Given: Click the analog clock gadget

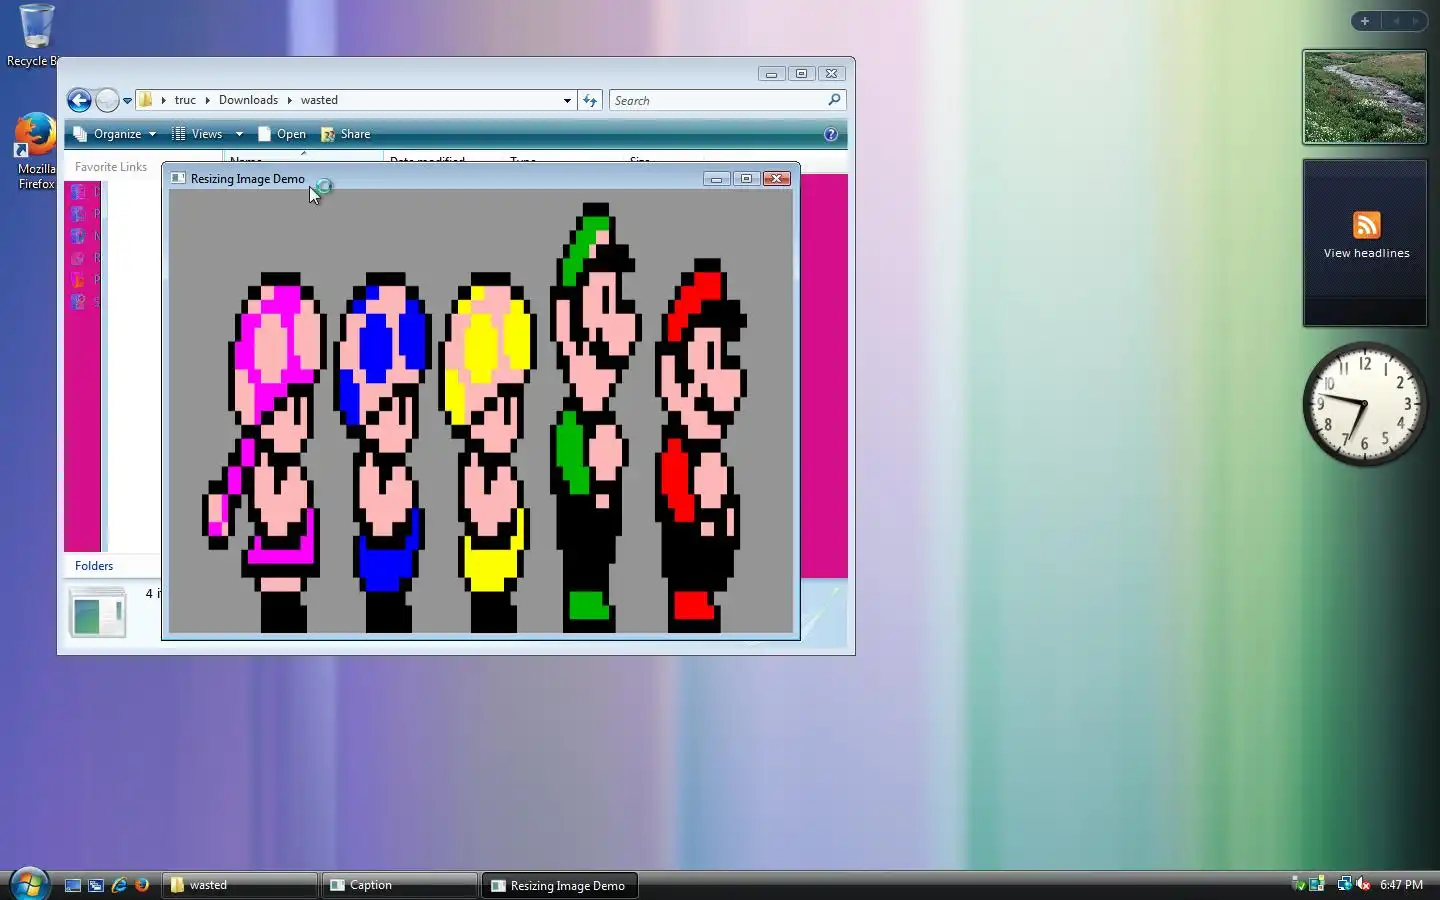Looking at the screenshot, I should tap(1364, 404).
